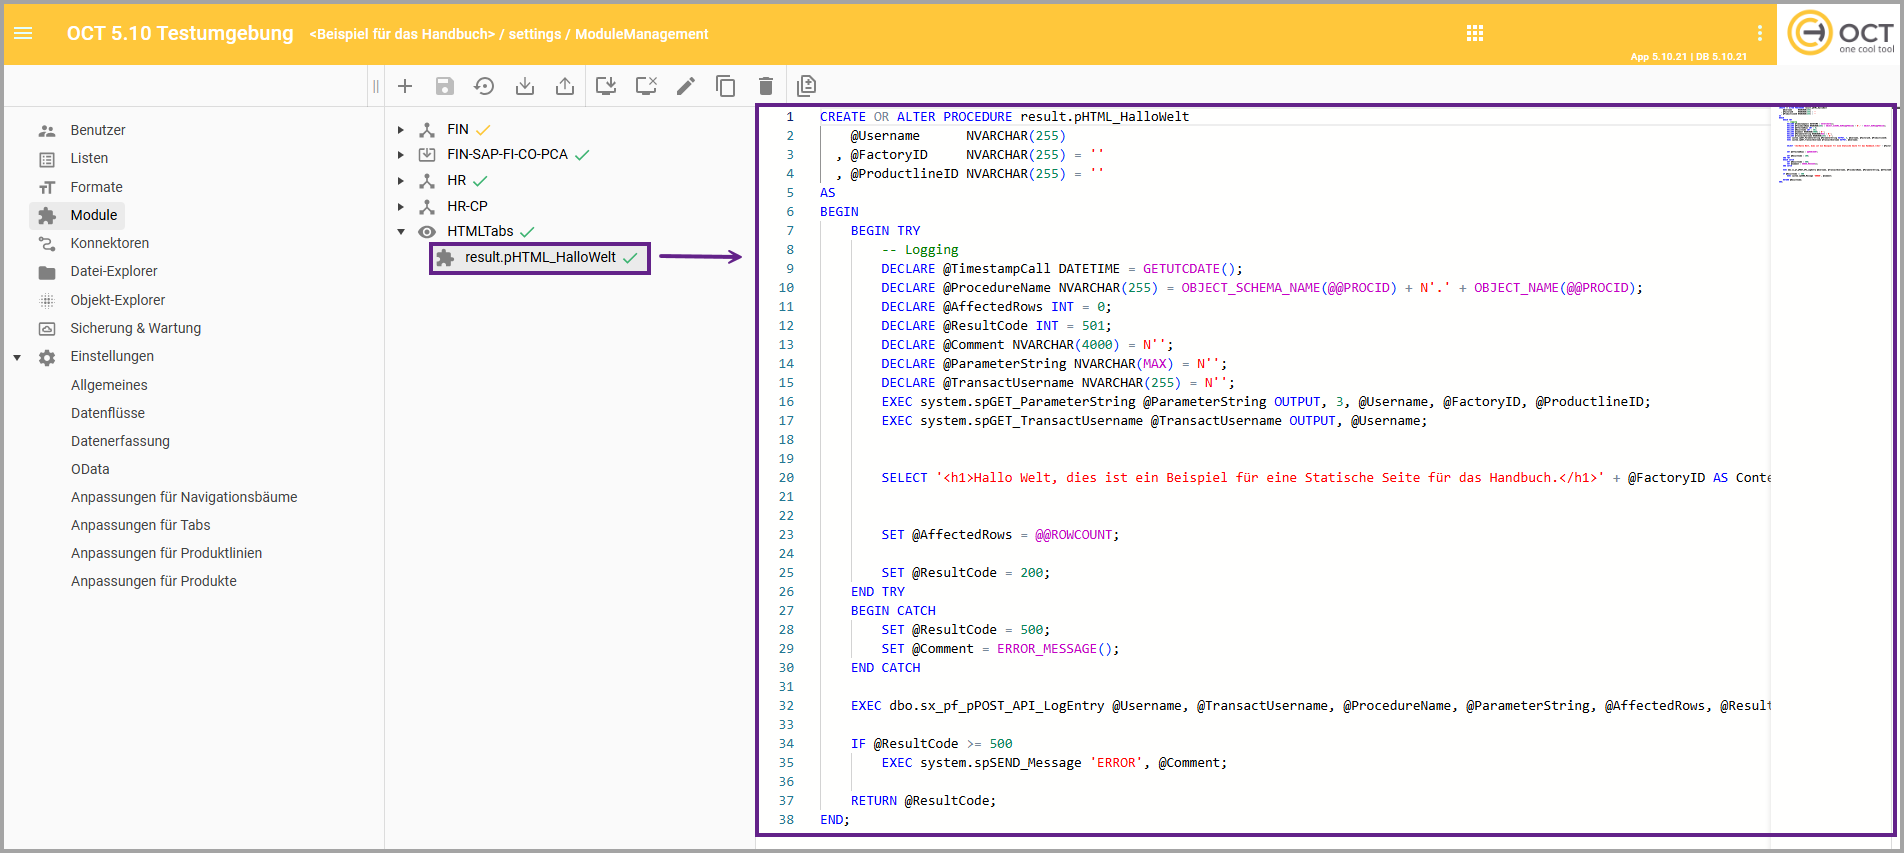Click the pencil edit icon in toolbar

[x=685, y=86]
